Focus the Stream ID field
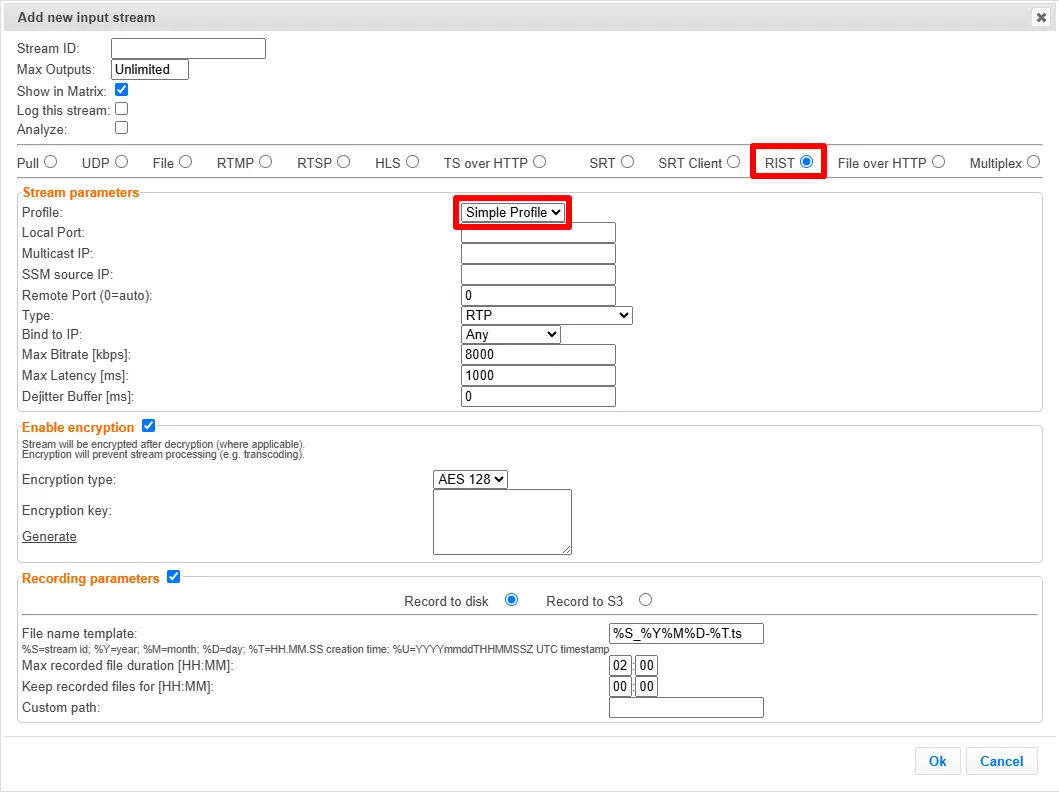 pos(188,49)
